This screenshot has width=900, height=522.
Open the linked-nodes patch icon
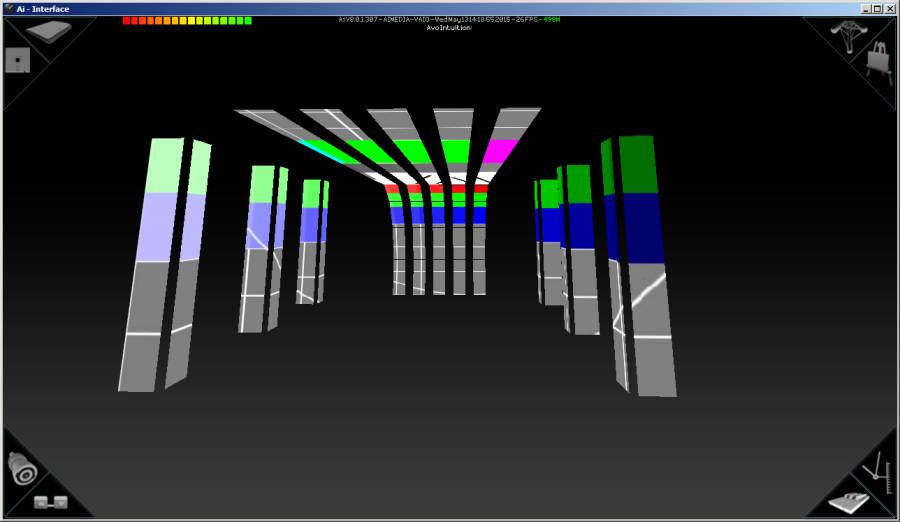[x=51, y=502]
